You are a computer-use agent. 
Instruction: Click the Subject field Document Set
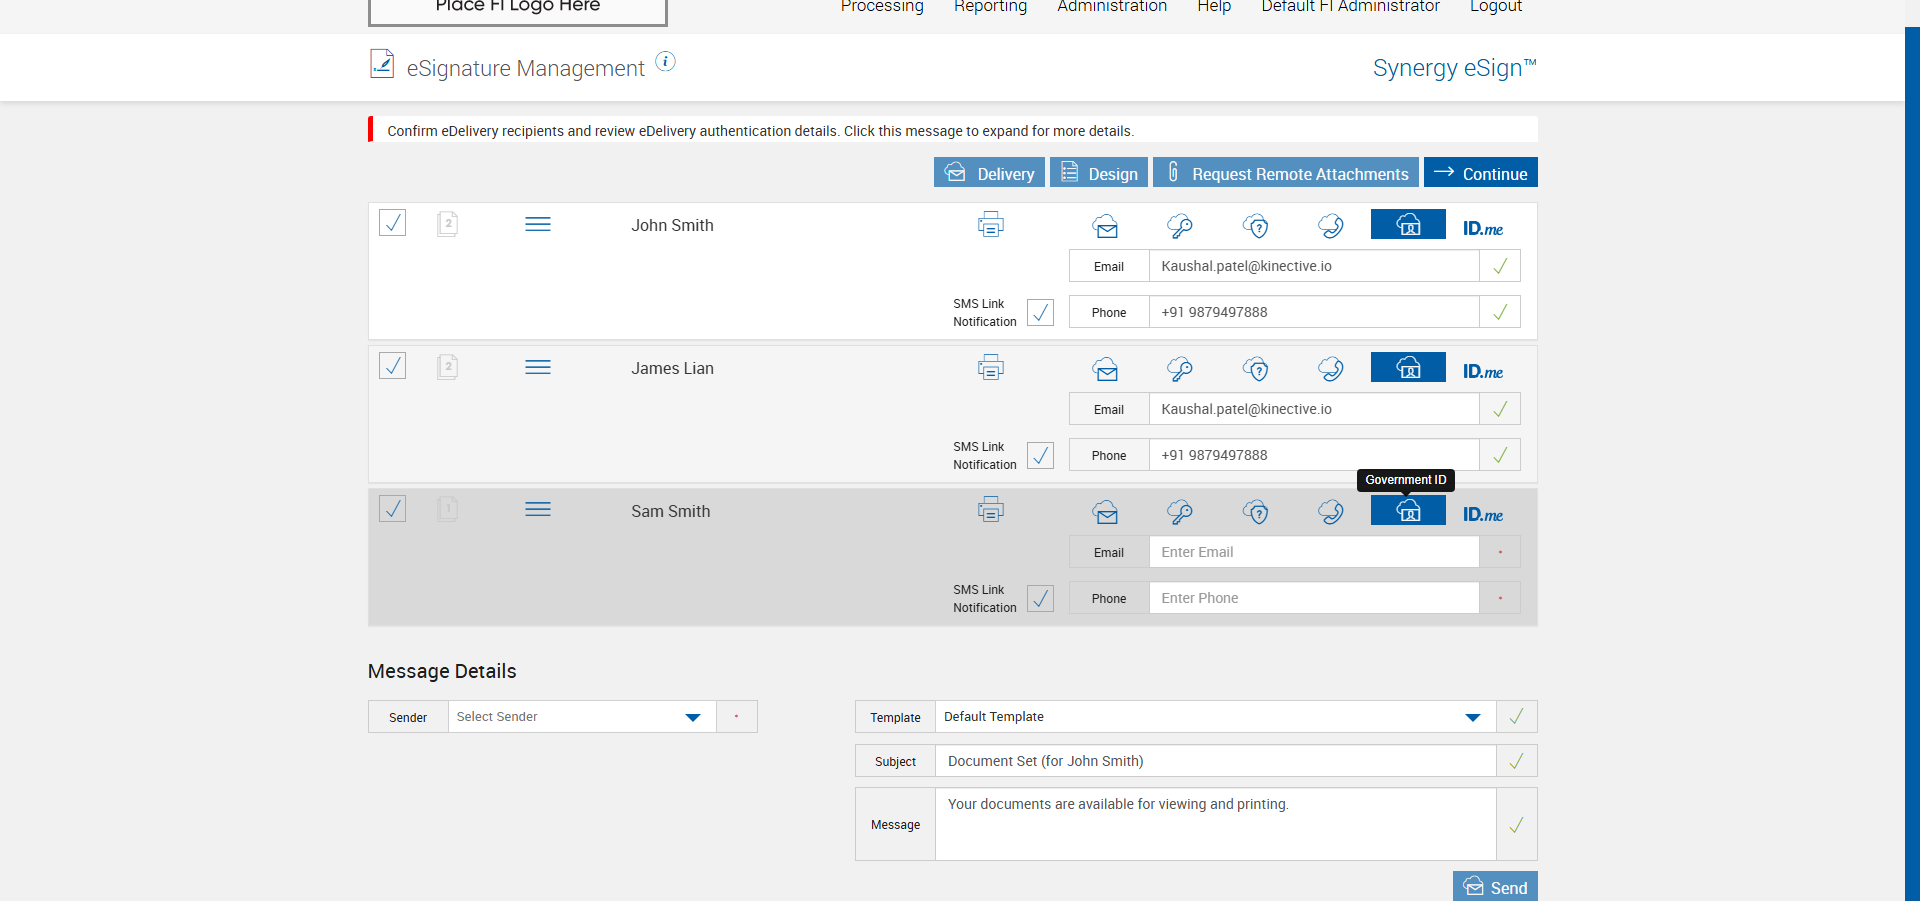point(1215,761)
